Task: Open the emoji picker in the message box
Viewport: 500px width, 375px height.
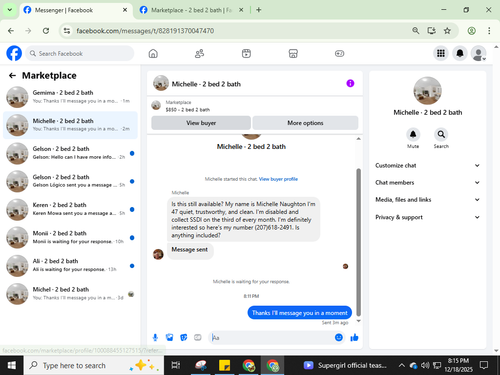Action: click(339, 337)
